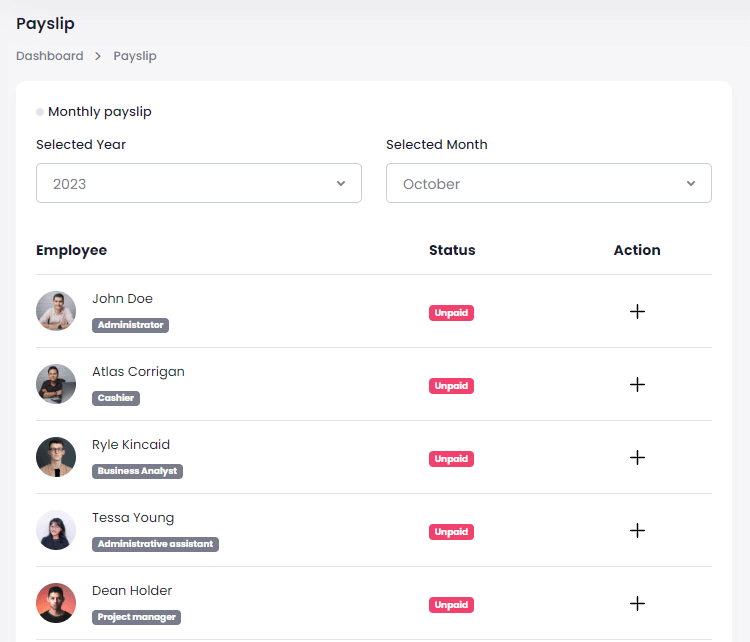Click the Project manager role badge

pyautogui.click(x=136, y=617)
